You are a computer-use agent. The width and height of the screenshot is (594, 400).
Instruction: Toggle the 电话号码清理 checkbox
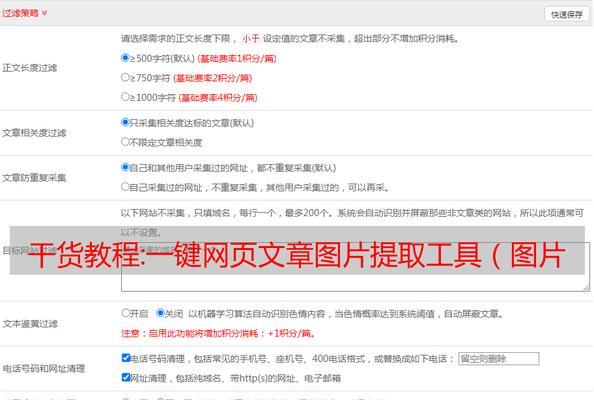[126, 358]
